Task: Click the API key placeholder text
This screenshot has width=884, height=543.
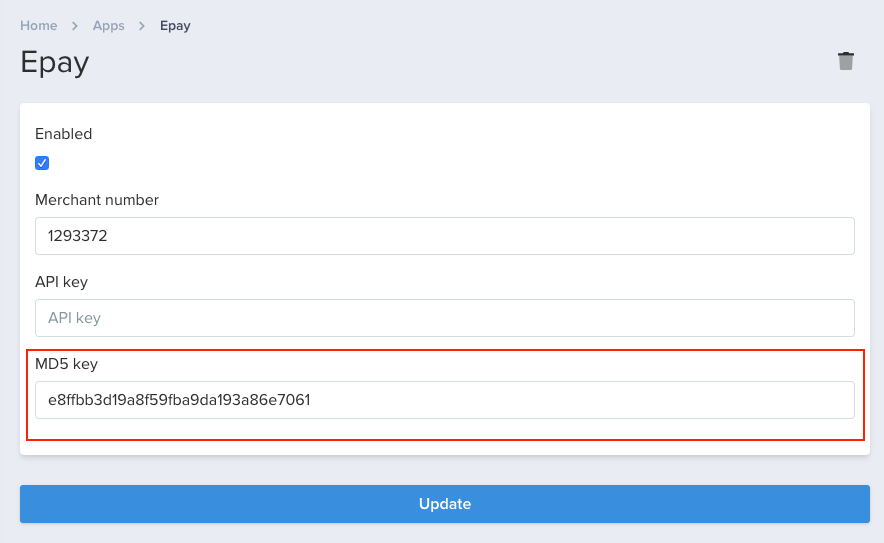Action: tap(74, 318)
